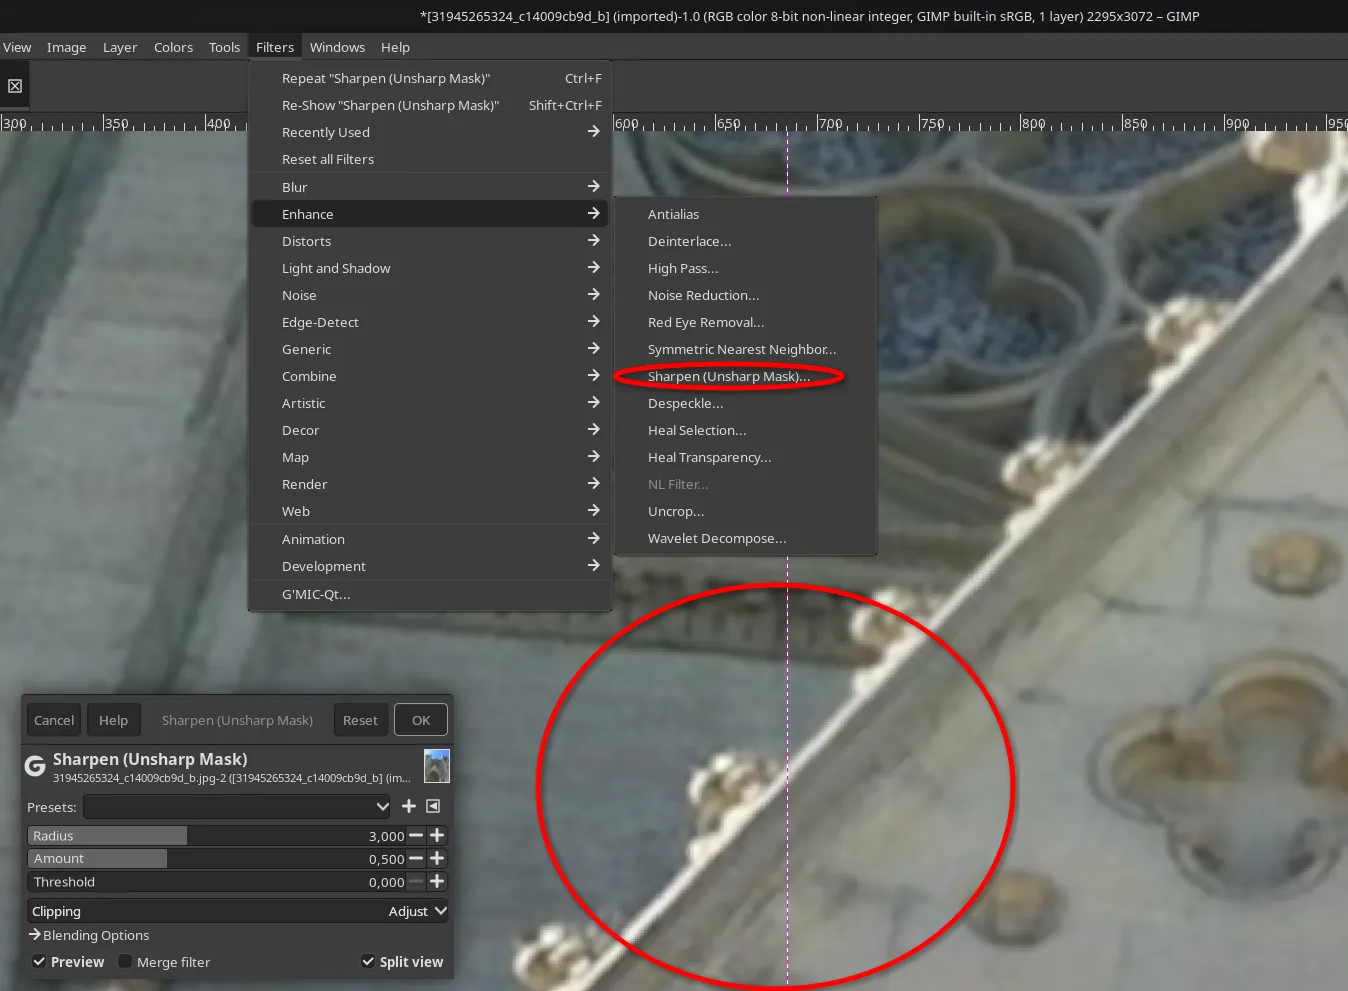Click the image thumbnail in the Sharpen dialog

(x=437, y=766)
